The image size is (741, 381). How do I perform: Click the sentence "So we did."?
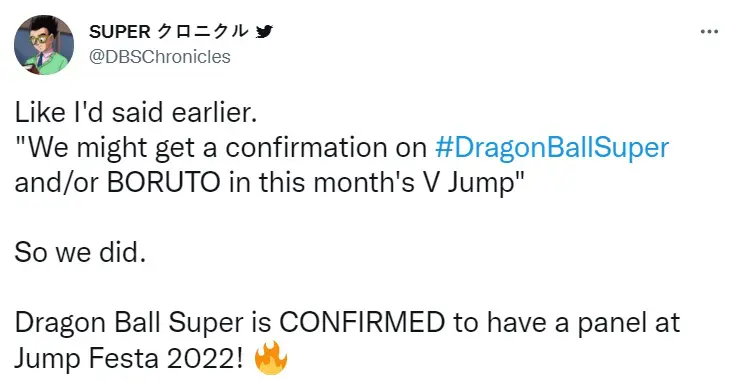coord(80,253)
